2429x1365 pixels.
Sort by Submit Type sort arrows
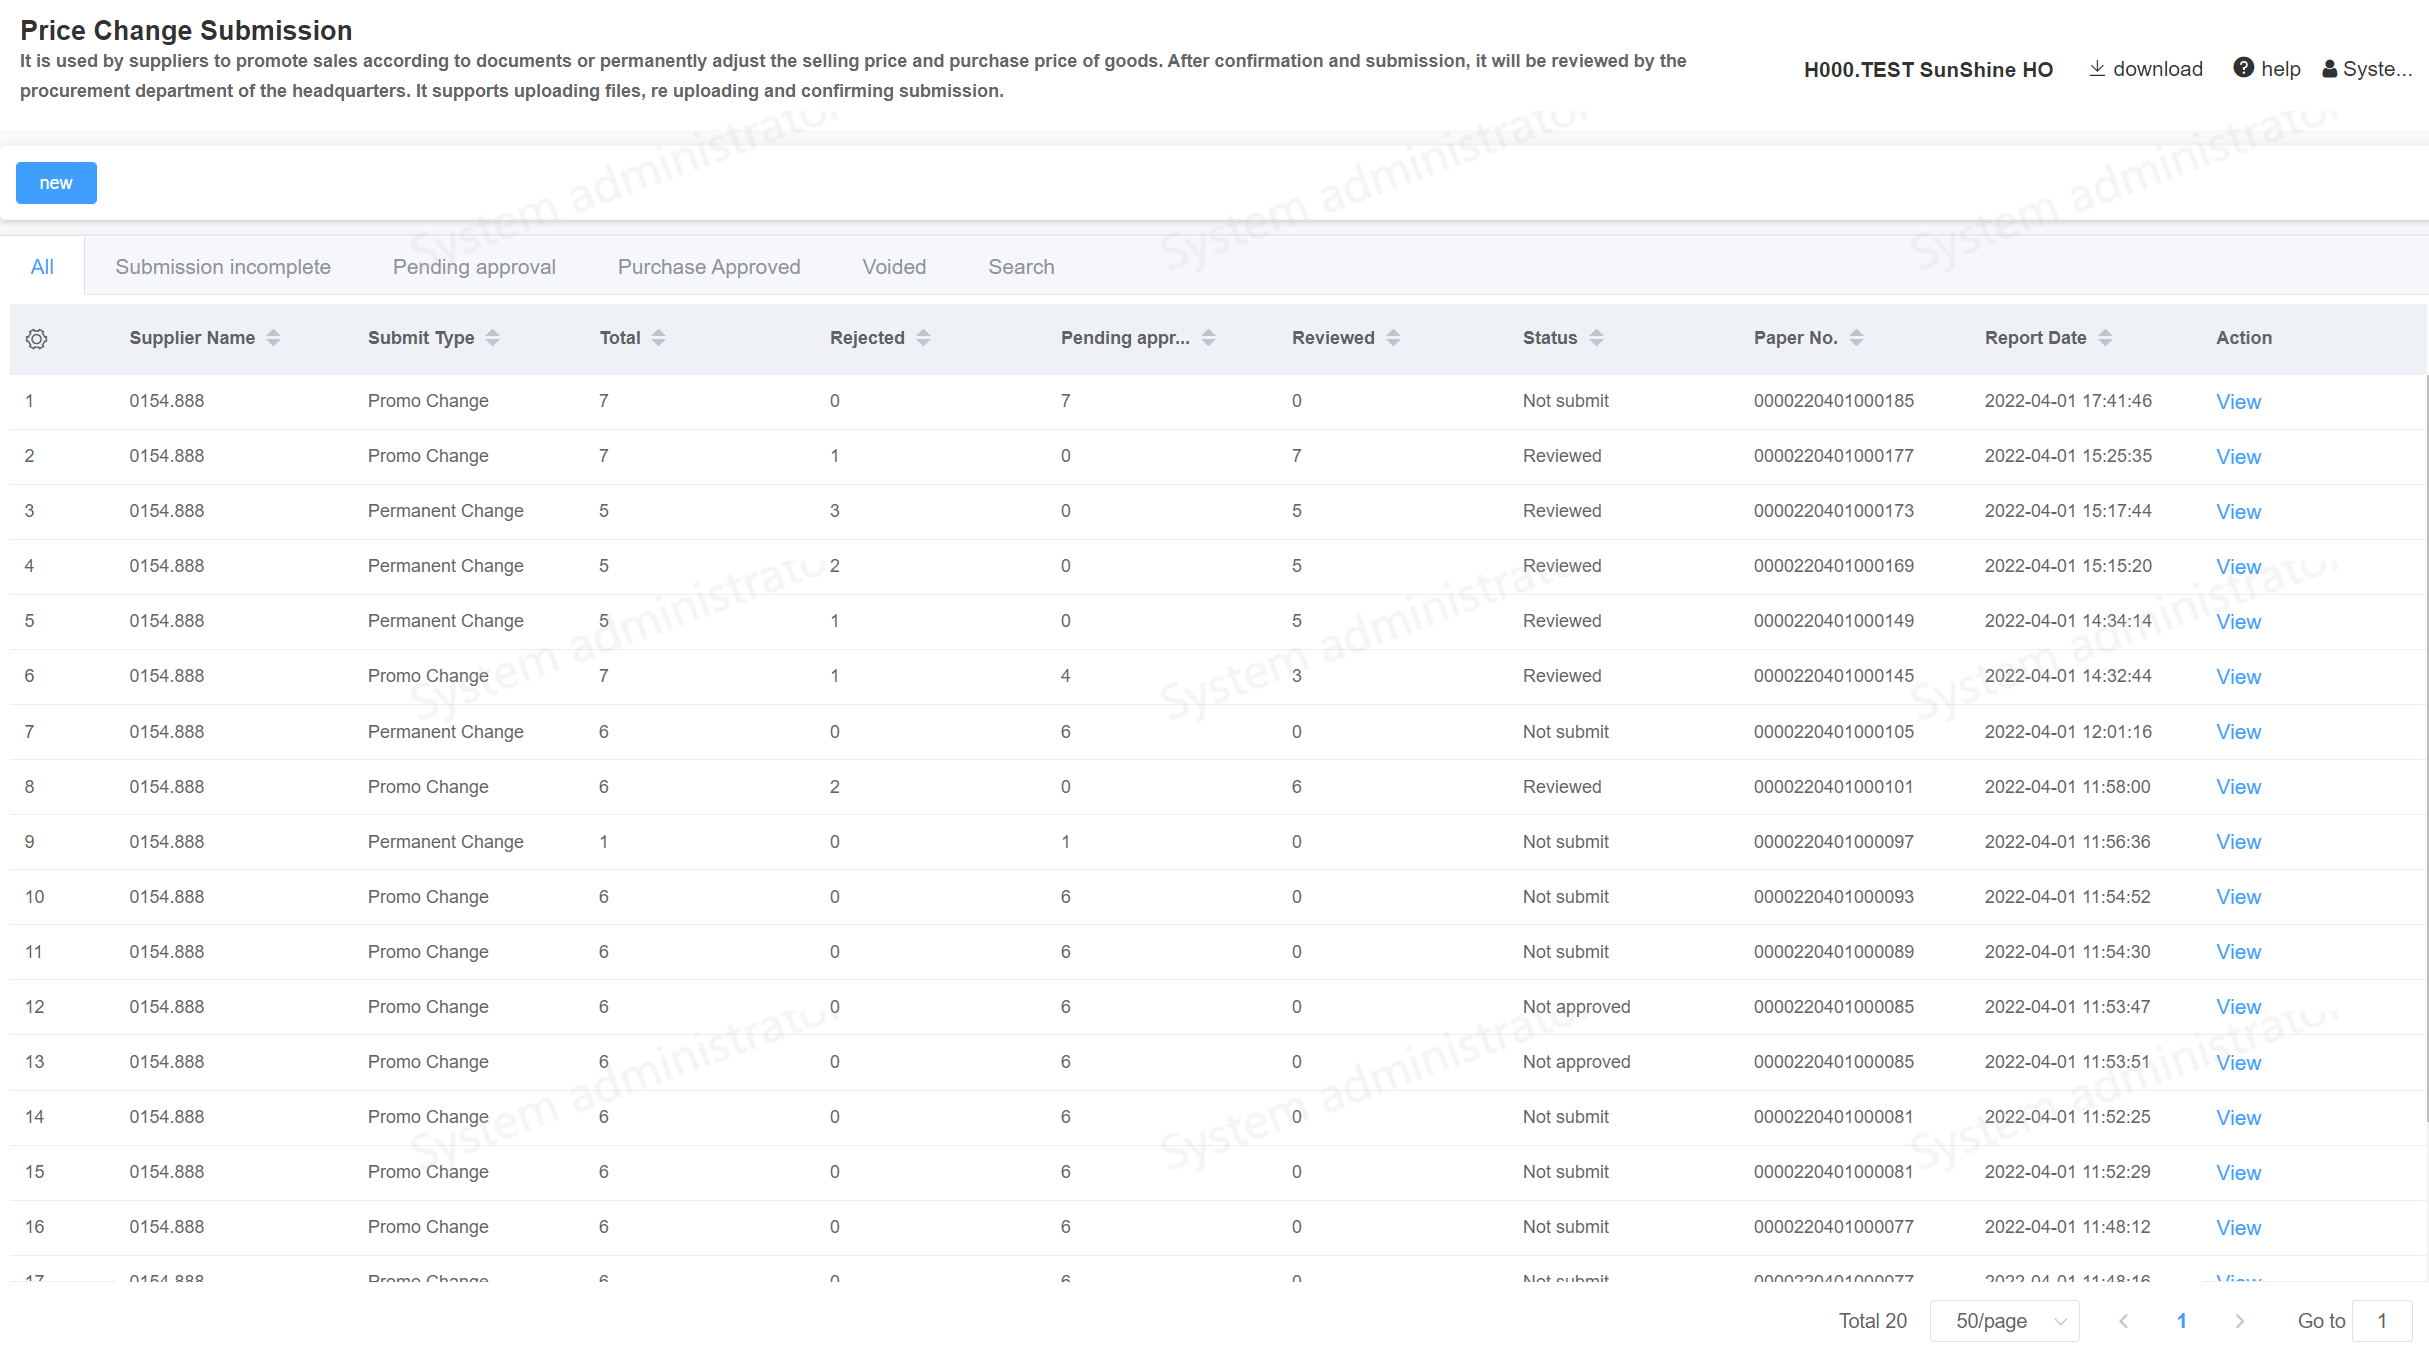(x=492, y=338)
